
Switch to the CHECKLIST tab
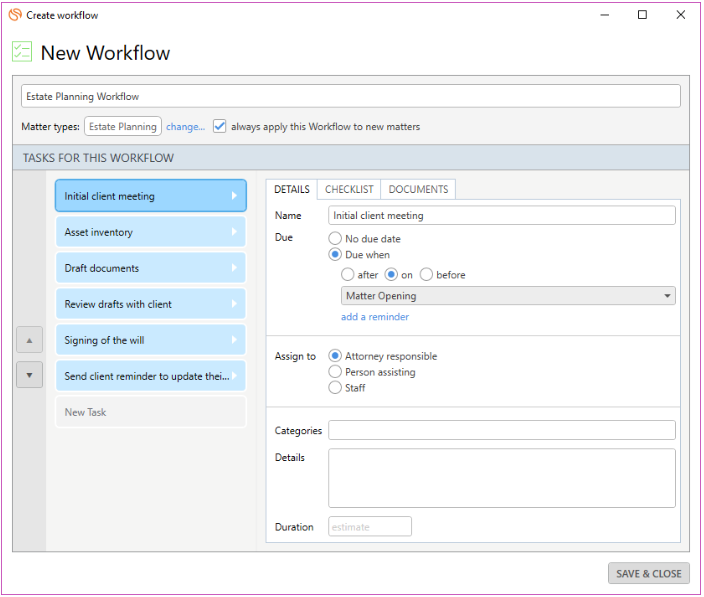pyautogui.click(x=349, y=189)
